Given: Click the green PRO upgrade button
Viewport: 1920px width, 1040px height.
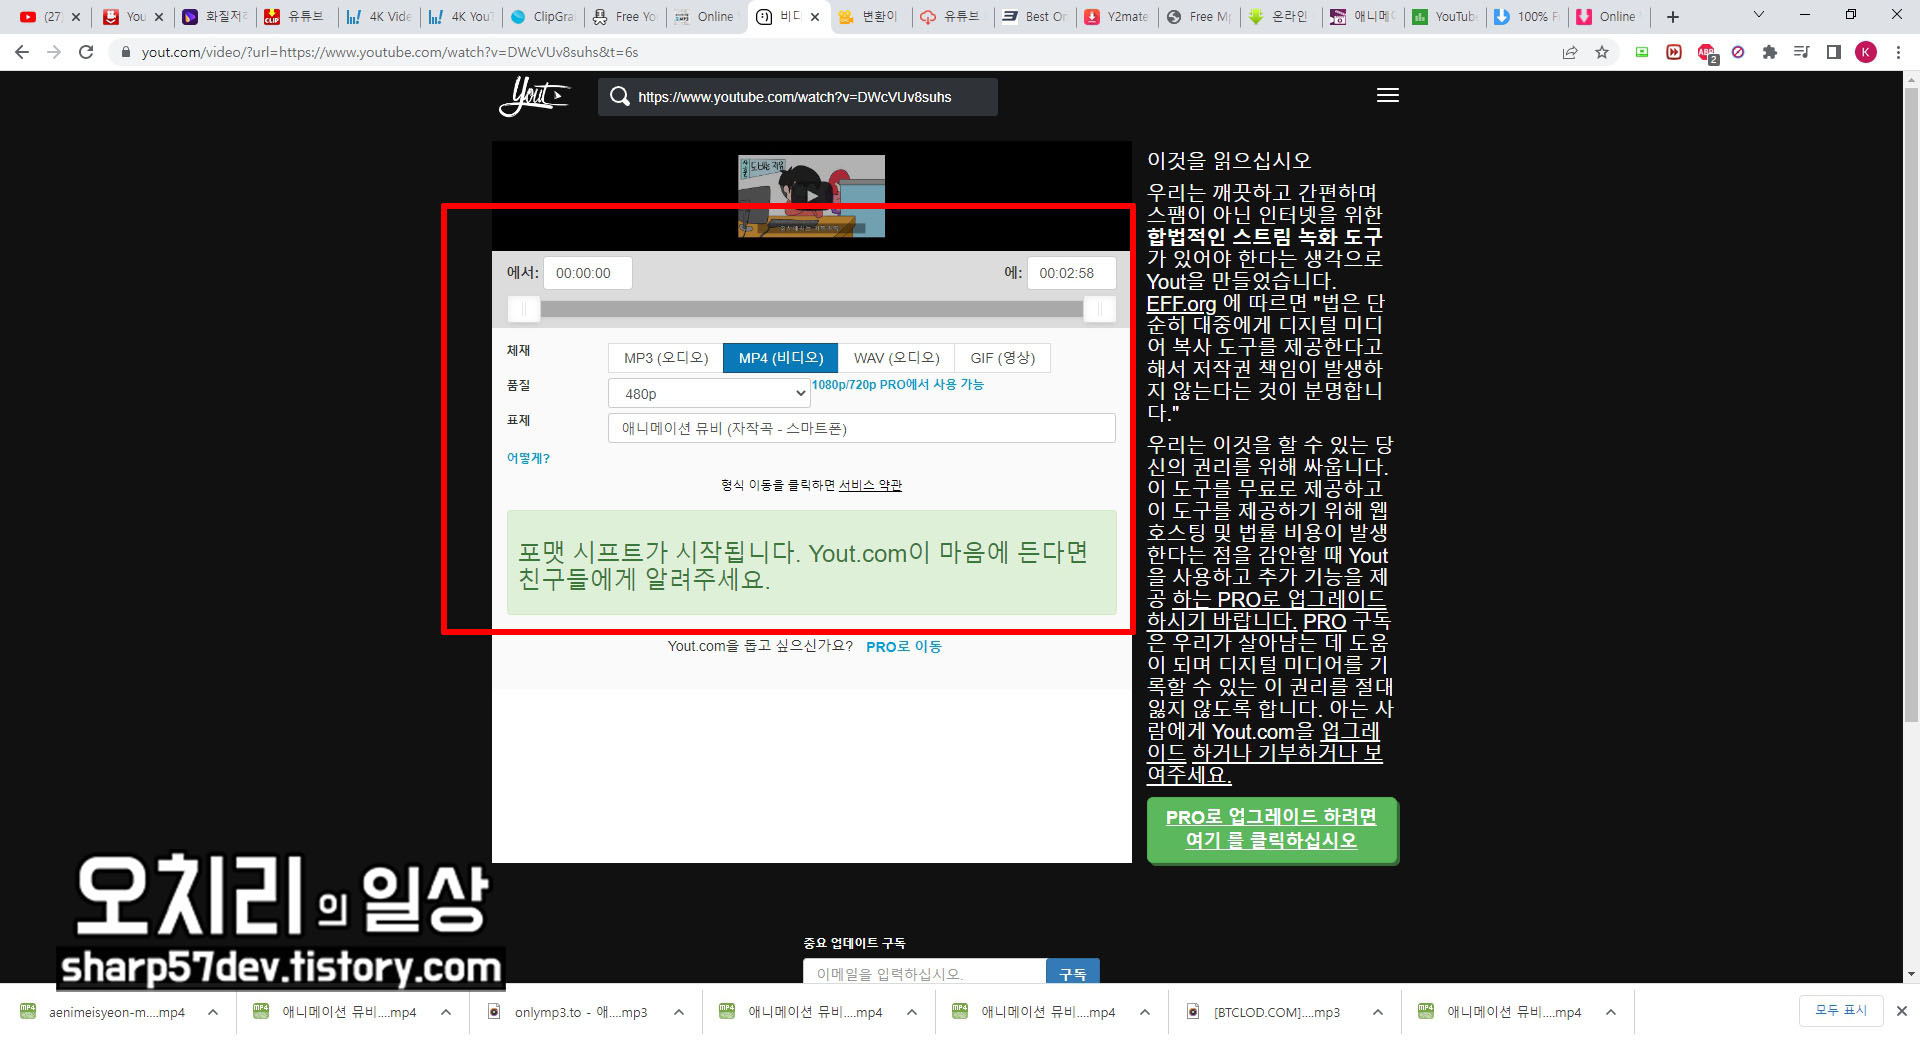Looking at the screenshot, I should [x=1271, y=829].
